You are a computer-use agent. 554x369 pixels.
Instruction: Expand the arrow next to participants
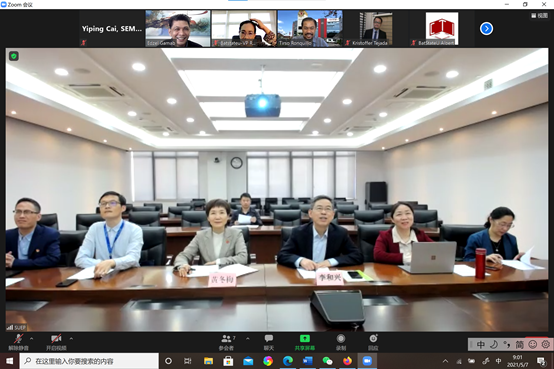tap(248, 339)
